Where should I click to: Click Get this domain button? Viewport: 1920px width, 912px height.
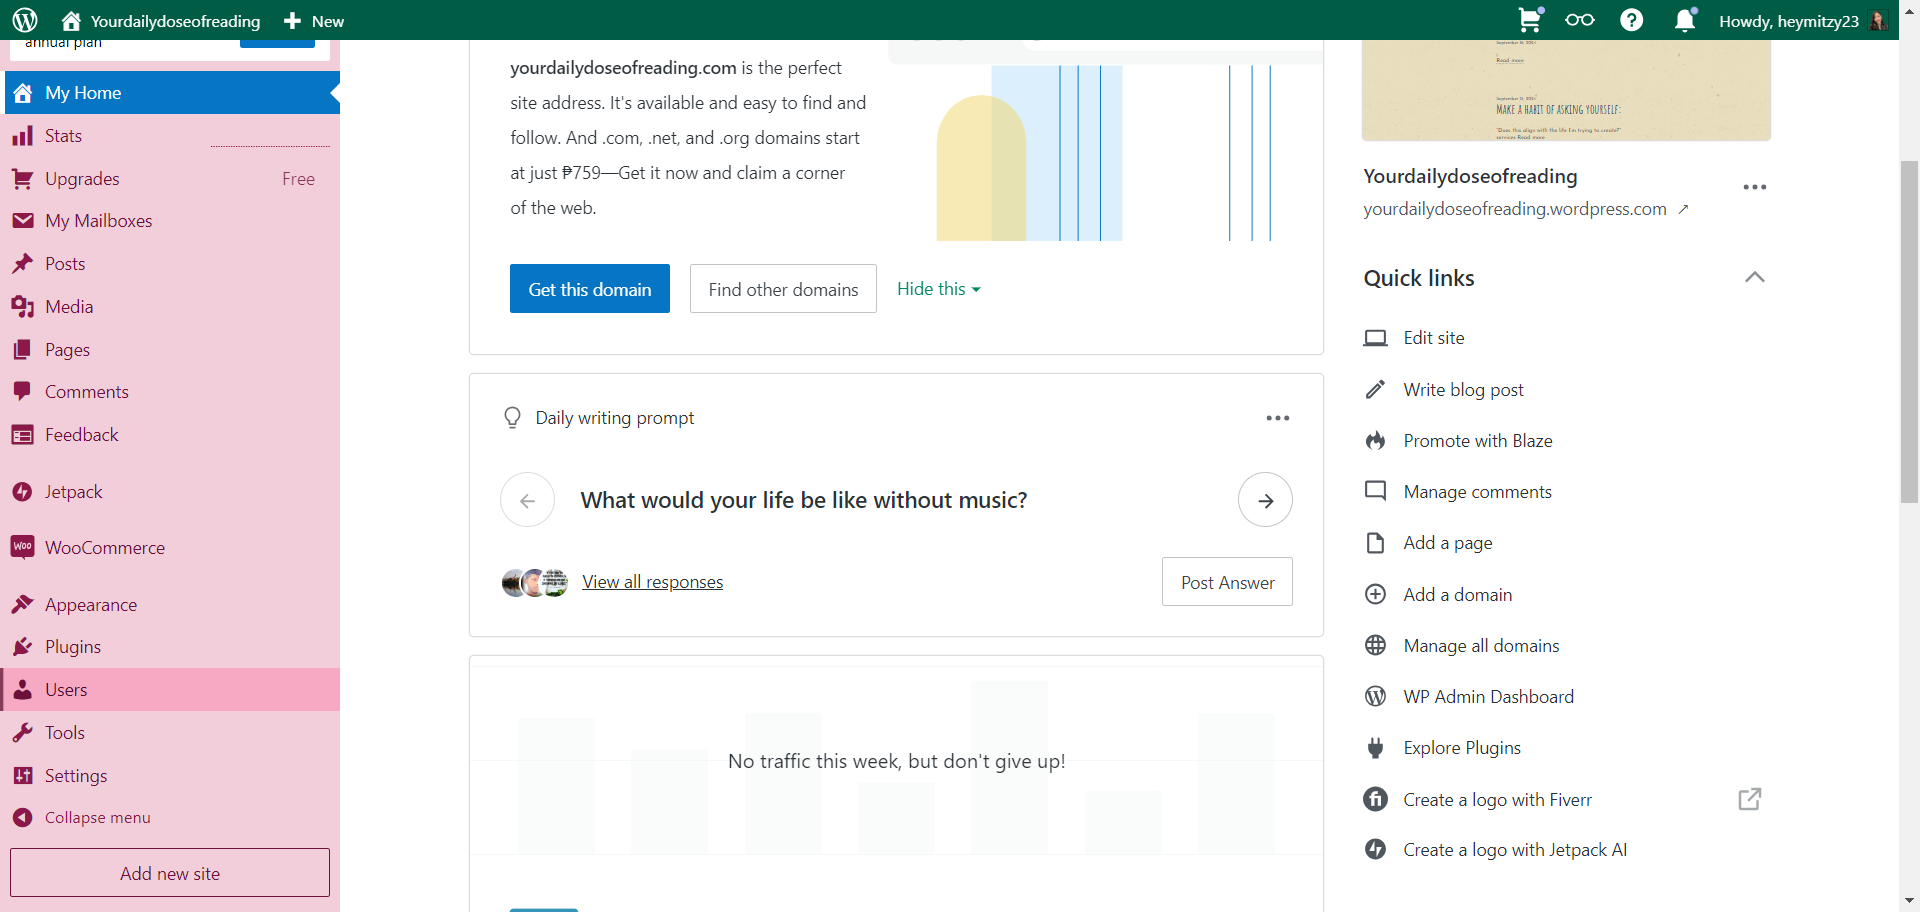589,289
